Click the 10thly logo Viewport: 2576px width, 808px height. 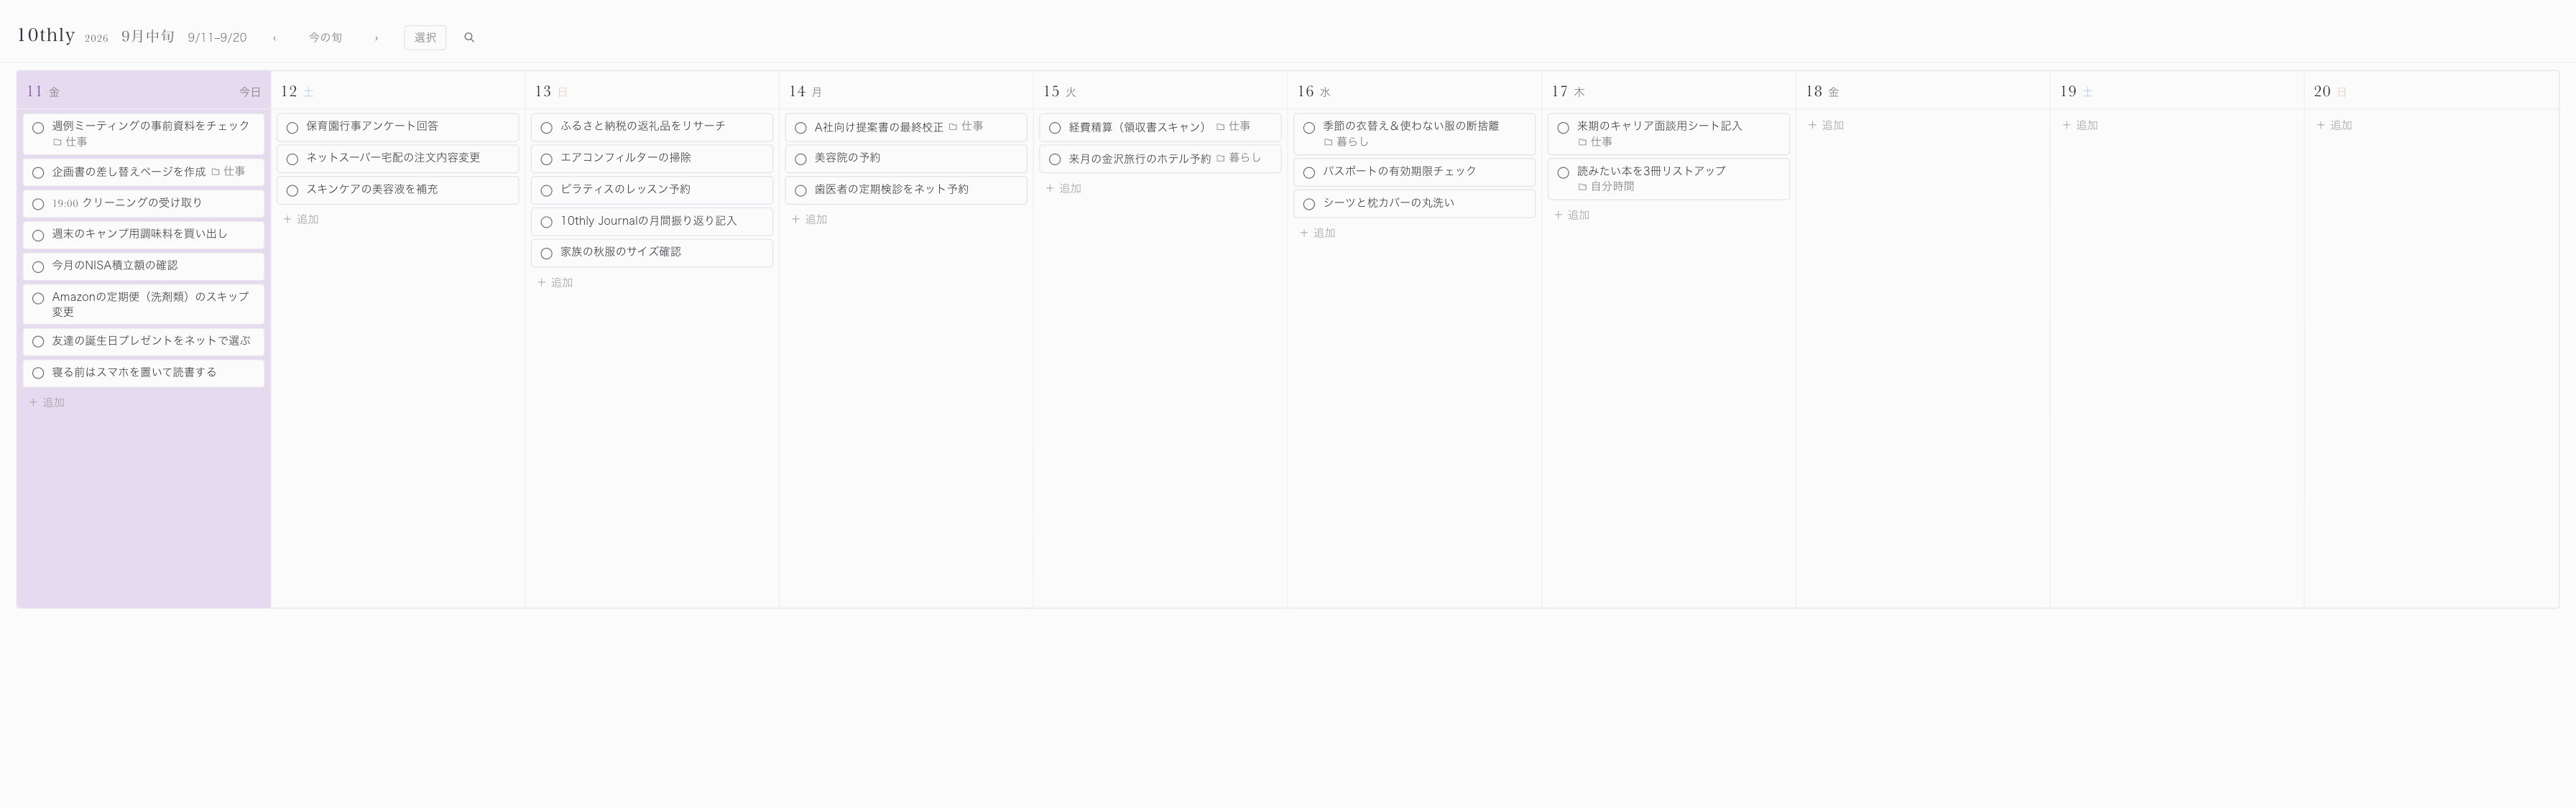(46, 35)
